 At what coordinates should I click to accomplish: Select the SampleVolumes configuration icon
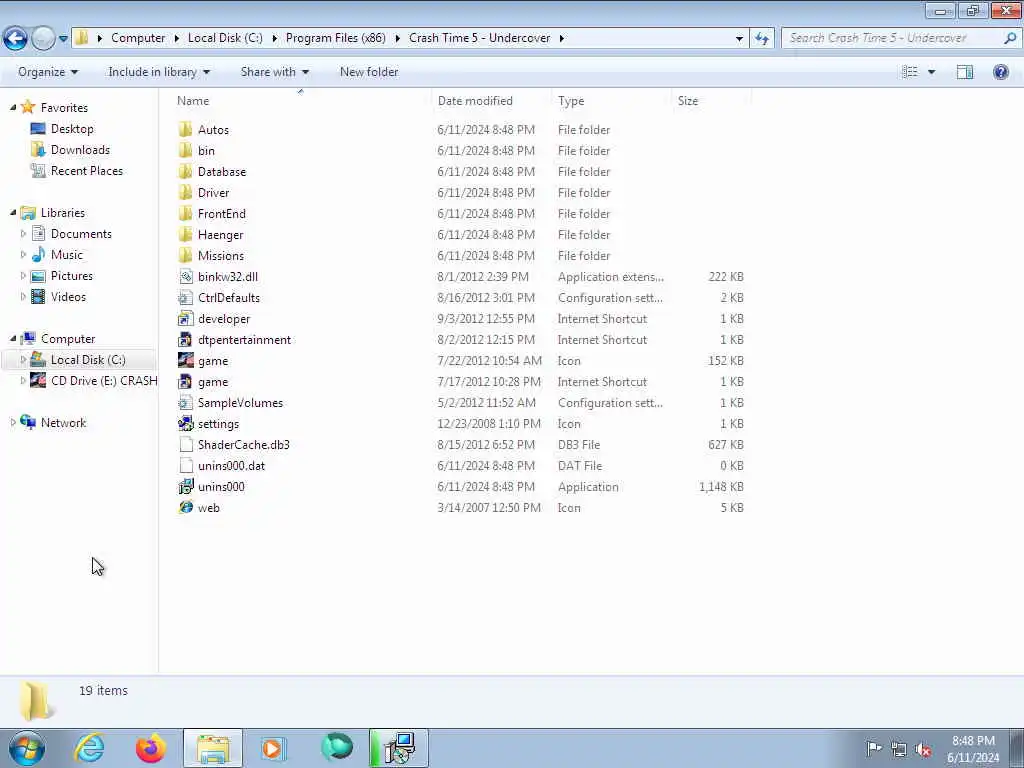[x=186, y=402]
